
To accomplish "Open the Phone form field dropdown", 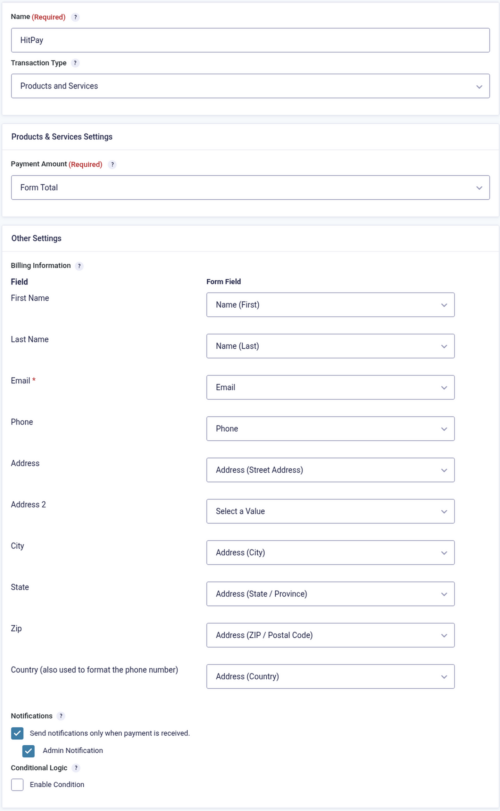I will click(x=330, y=429).
